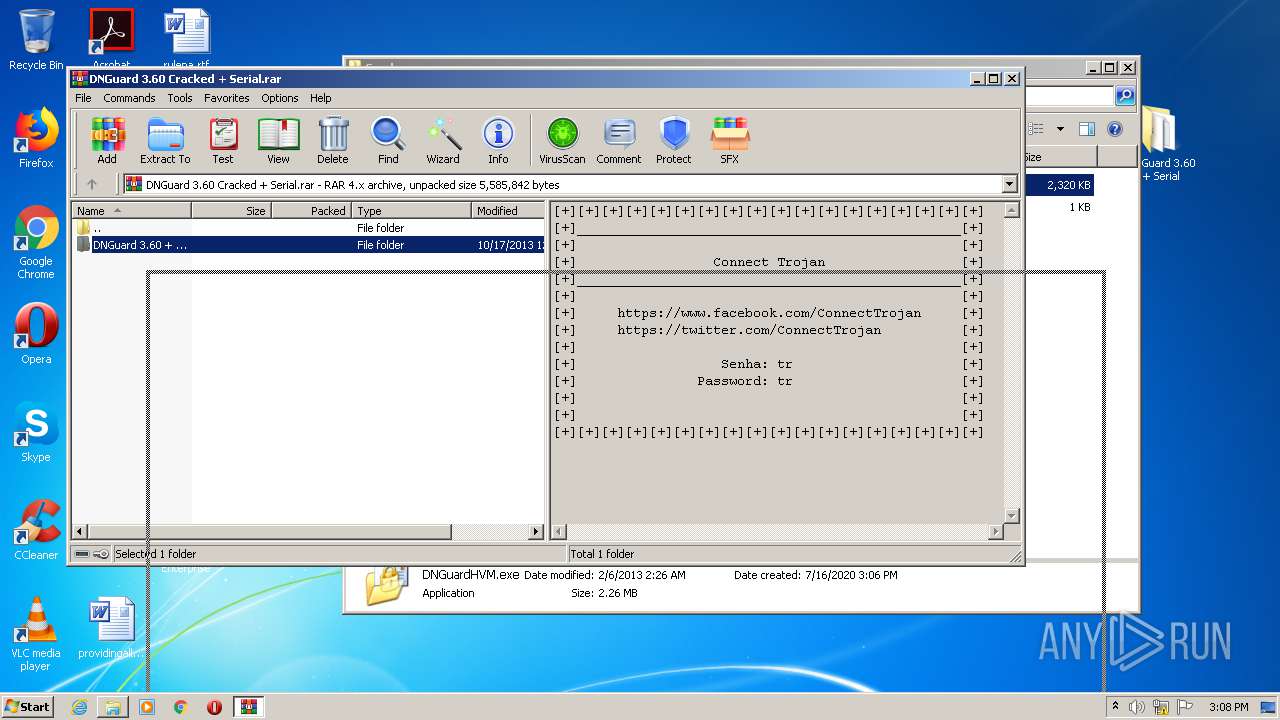Open the Help menu
1280x720 pixels.
tap(320, 98)
